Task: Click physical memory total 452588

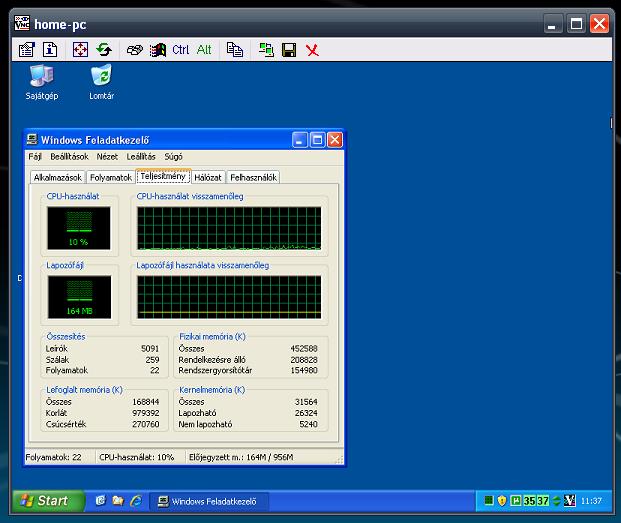Action: point(304,348)
